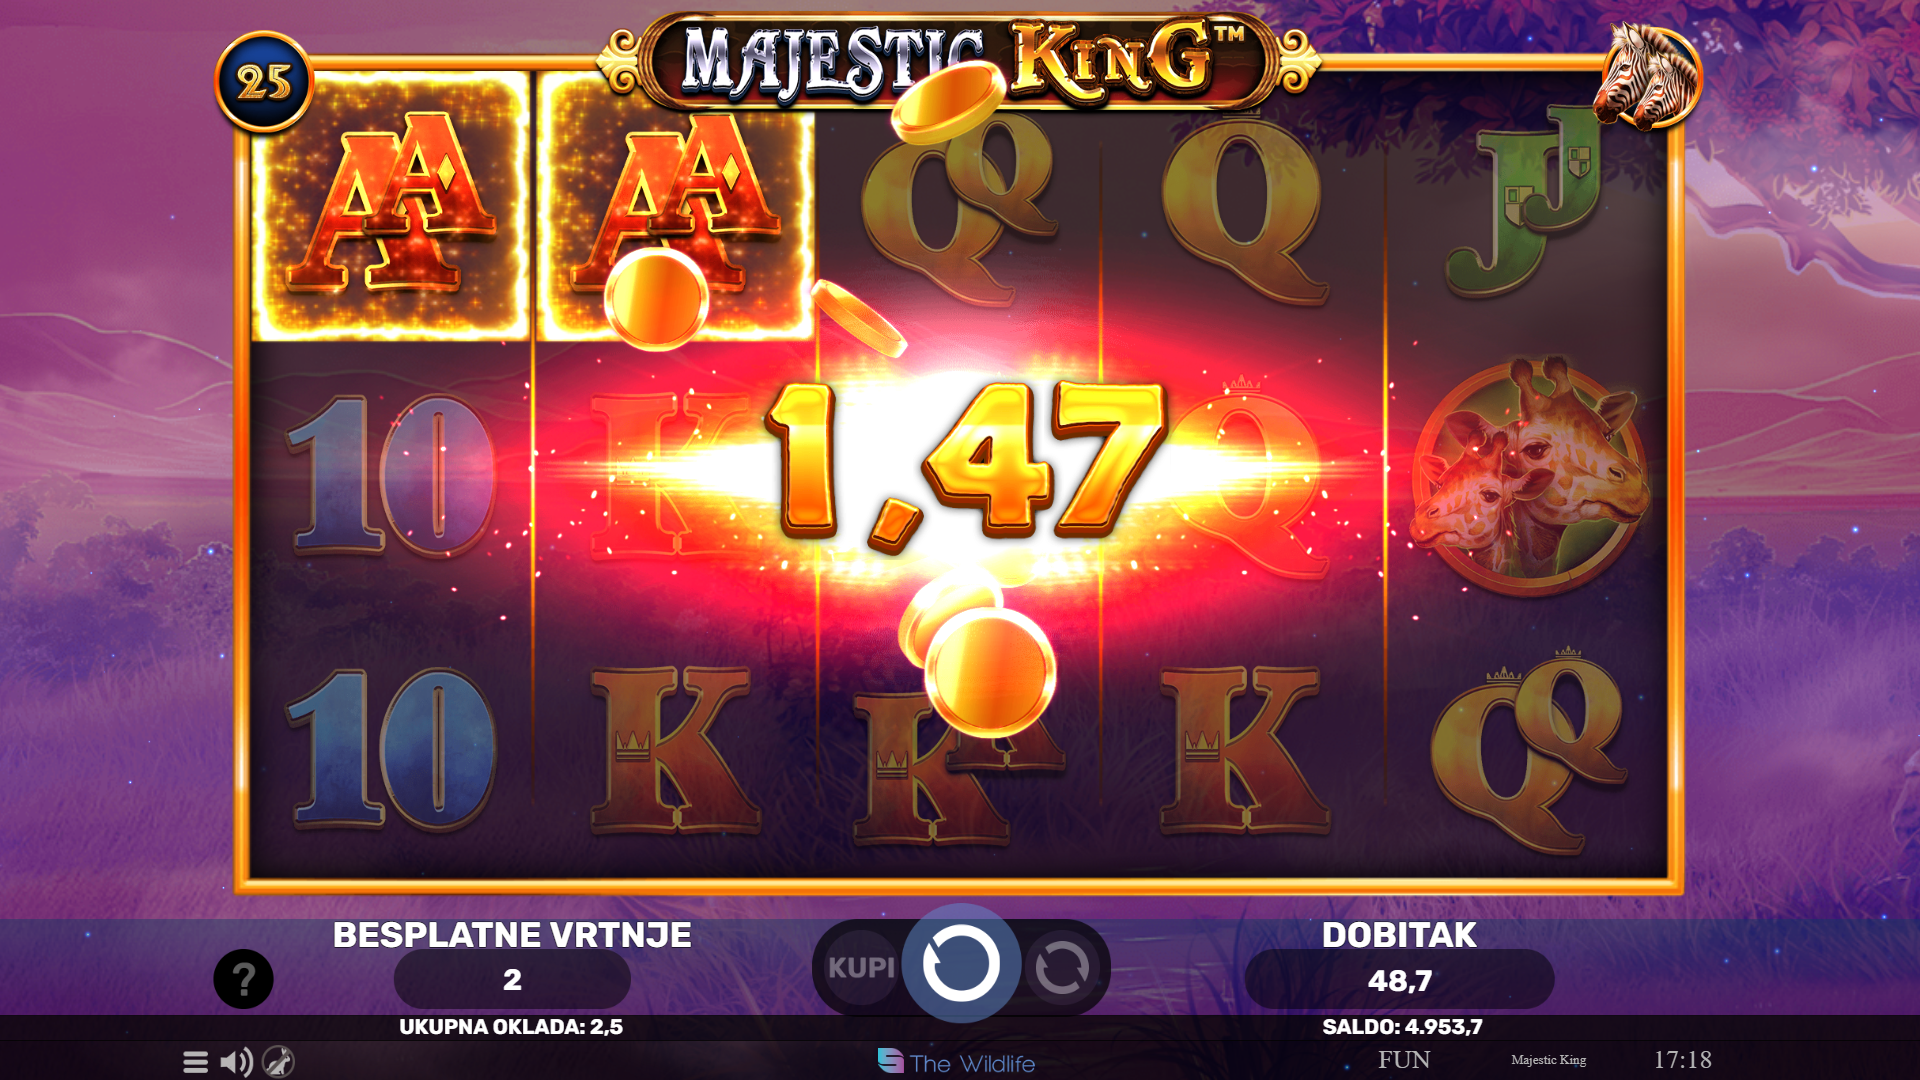Click the 25 paylines badge
Screen dimensions: 1920x1080
(264, 82)
